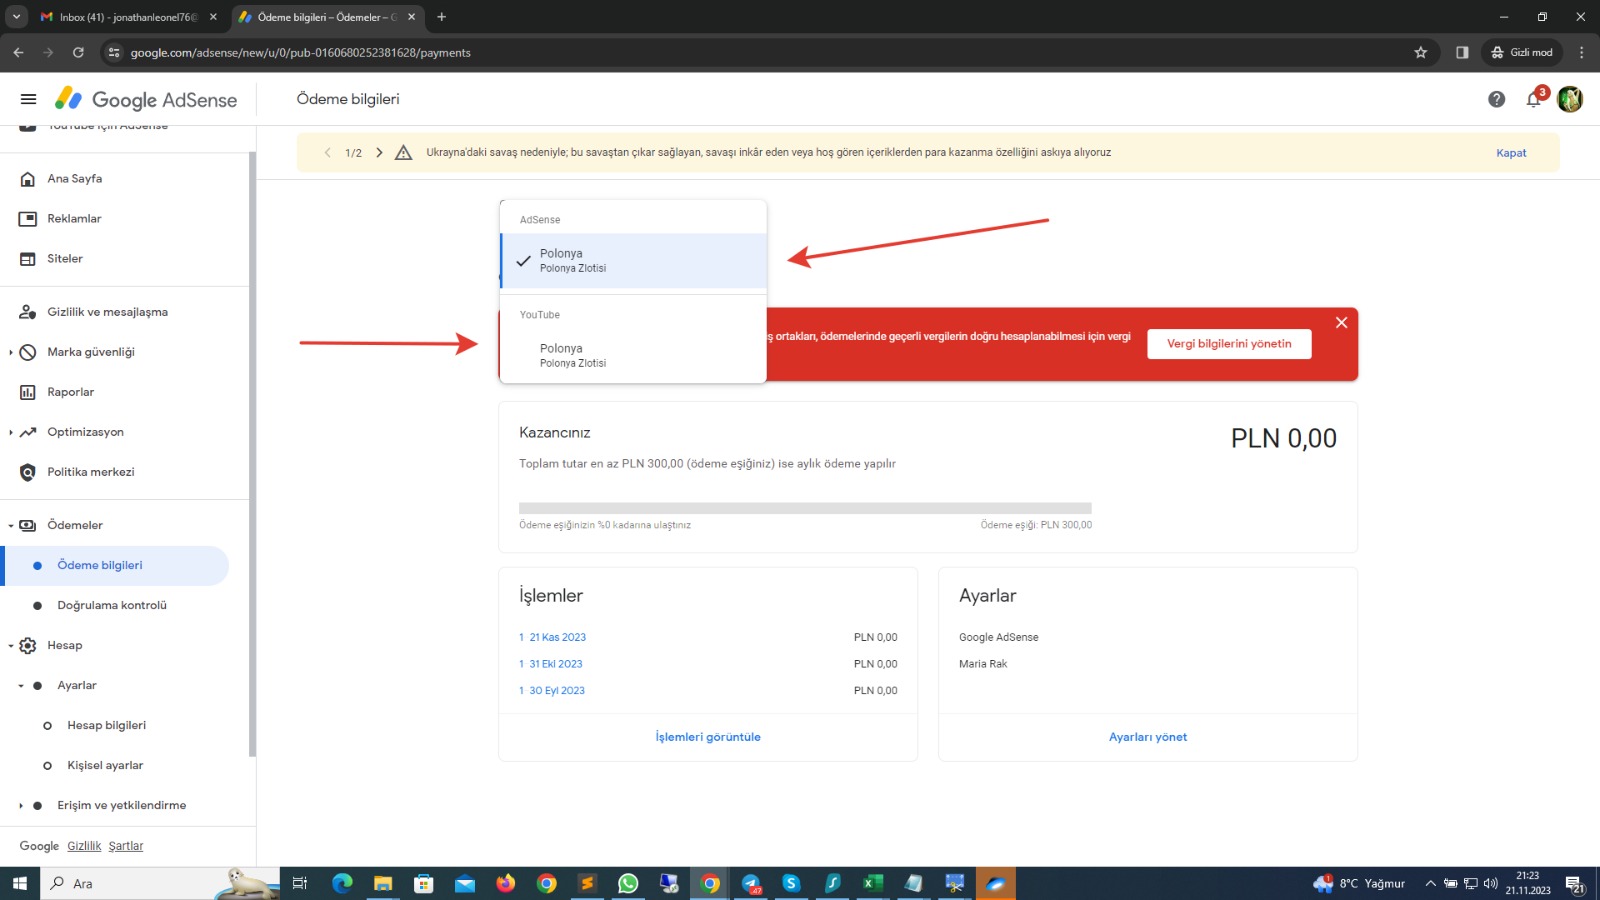Open the Google account avatar

click(x=1570, y=99)
